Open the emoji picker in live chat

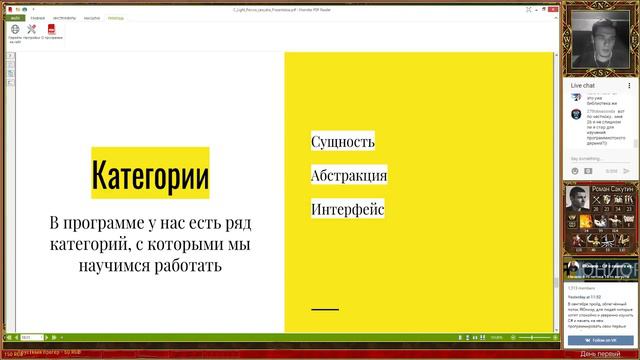pos(575,171)
